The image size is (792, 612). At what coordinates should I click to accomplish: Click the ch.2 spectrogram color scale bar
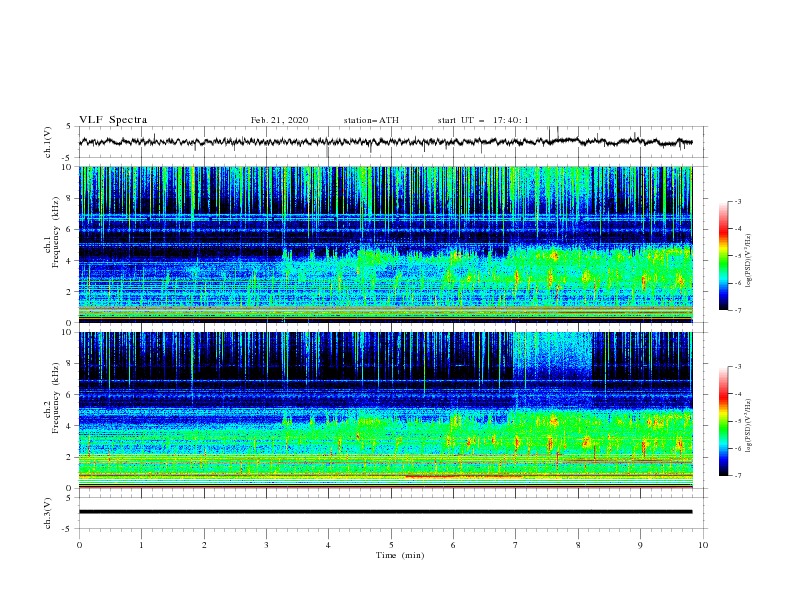pos(723,421)
